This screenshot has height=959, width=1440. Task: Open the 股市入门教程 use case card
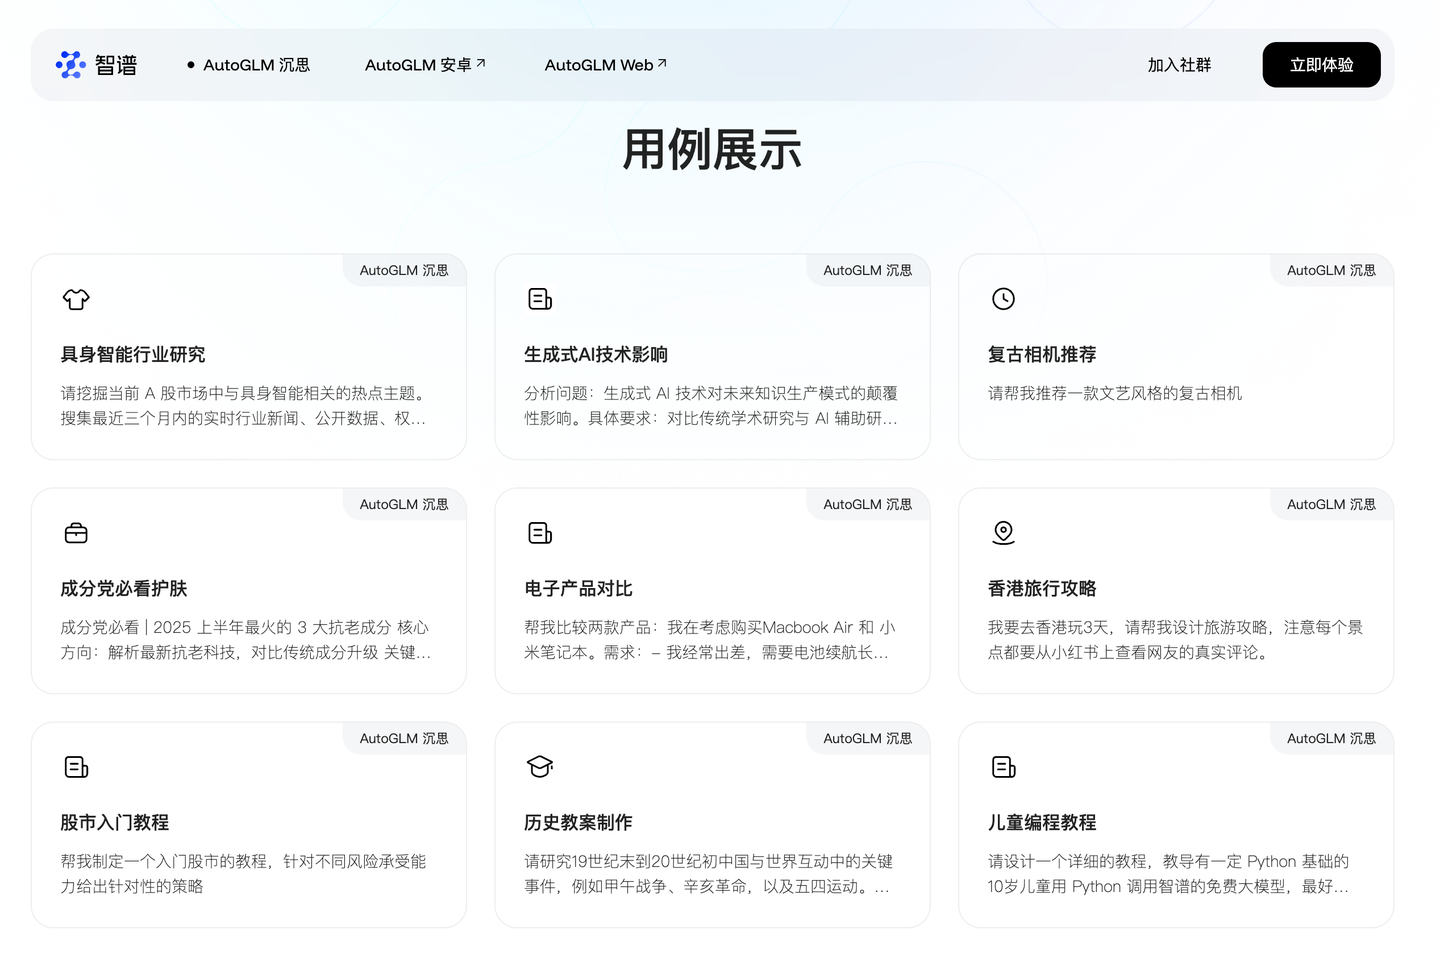(248, 824)
